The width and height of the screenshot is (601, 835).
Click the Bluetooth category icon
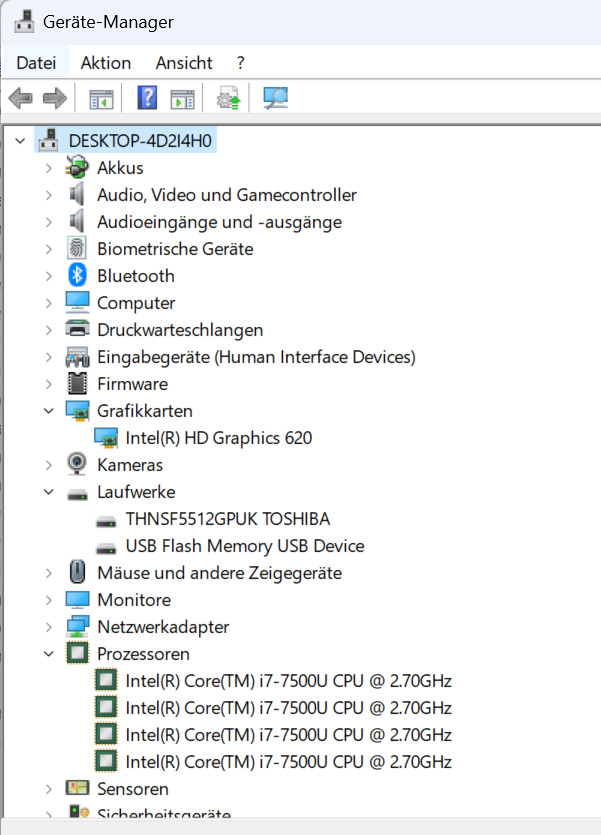point(77,275)
